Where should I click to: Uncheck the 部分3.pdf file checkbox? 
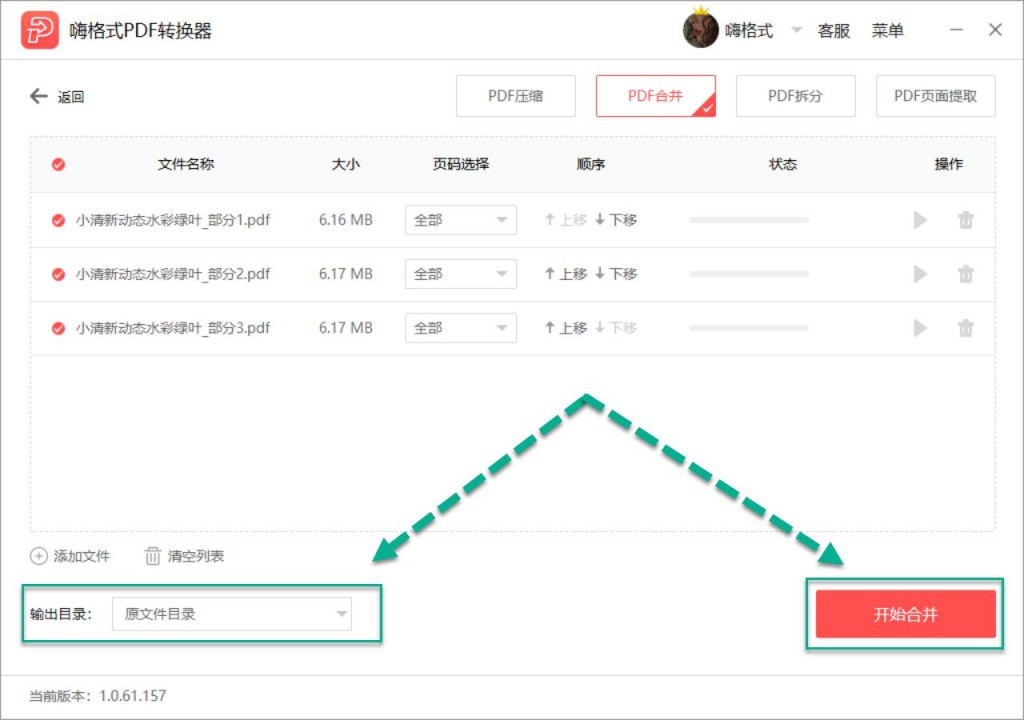(58, 328)
